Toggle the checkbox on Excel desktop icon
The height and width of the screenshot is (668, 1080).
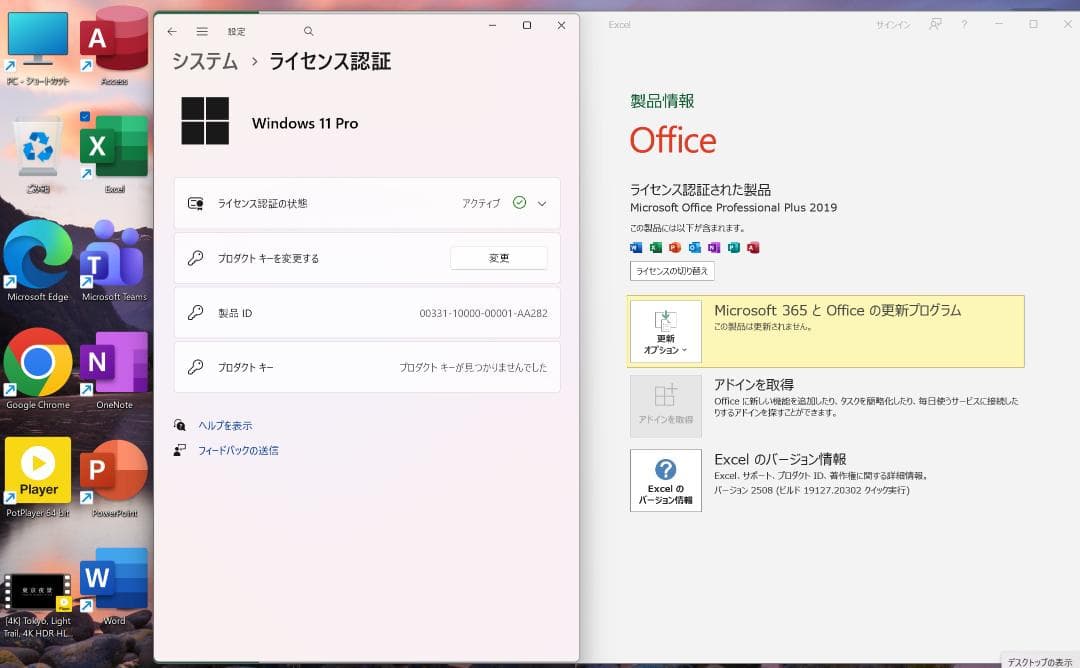(85, 117)
